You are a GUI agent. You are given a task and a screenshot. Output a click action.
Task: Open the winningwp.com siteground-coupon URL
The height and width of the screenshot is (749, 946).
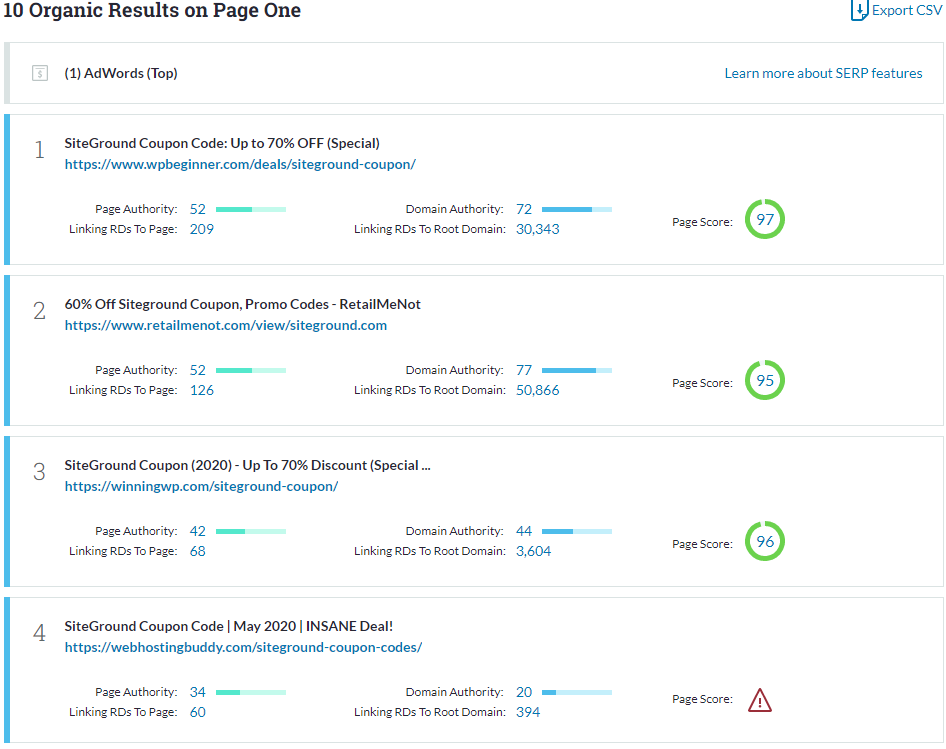click(202, 486)
